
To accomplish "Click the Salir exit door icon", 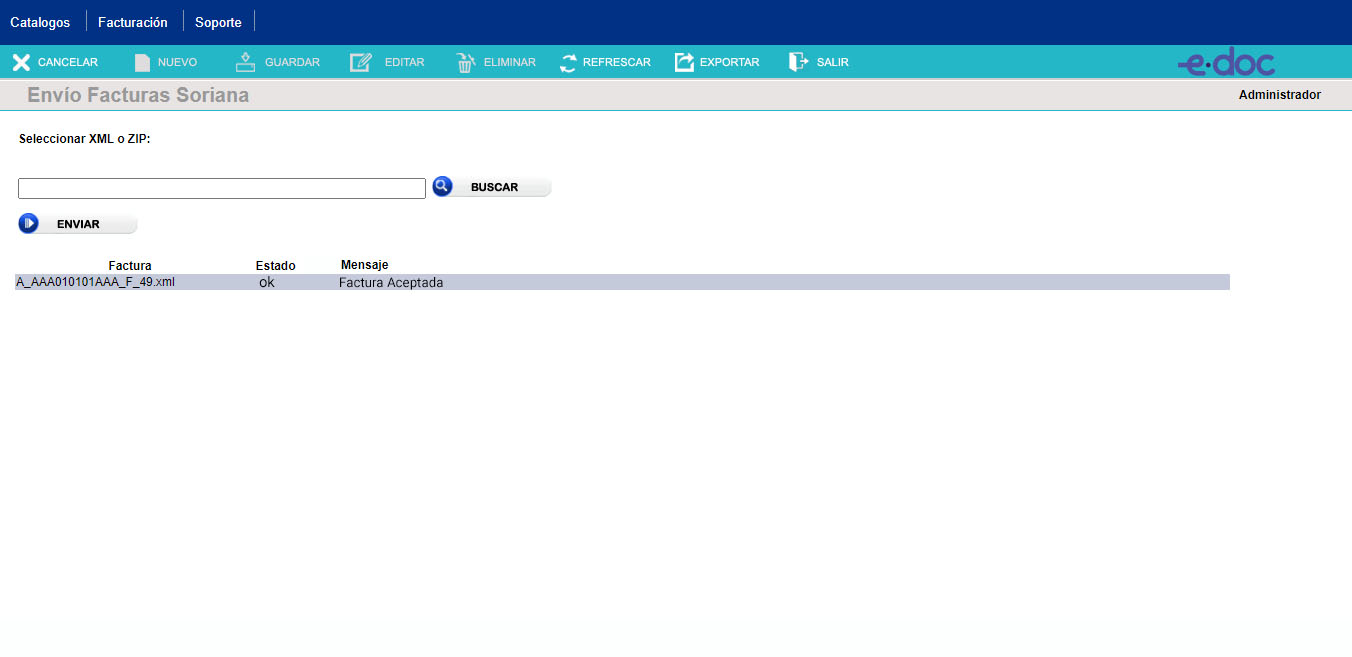I will [x=798, y=62].
